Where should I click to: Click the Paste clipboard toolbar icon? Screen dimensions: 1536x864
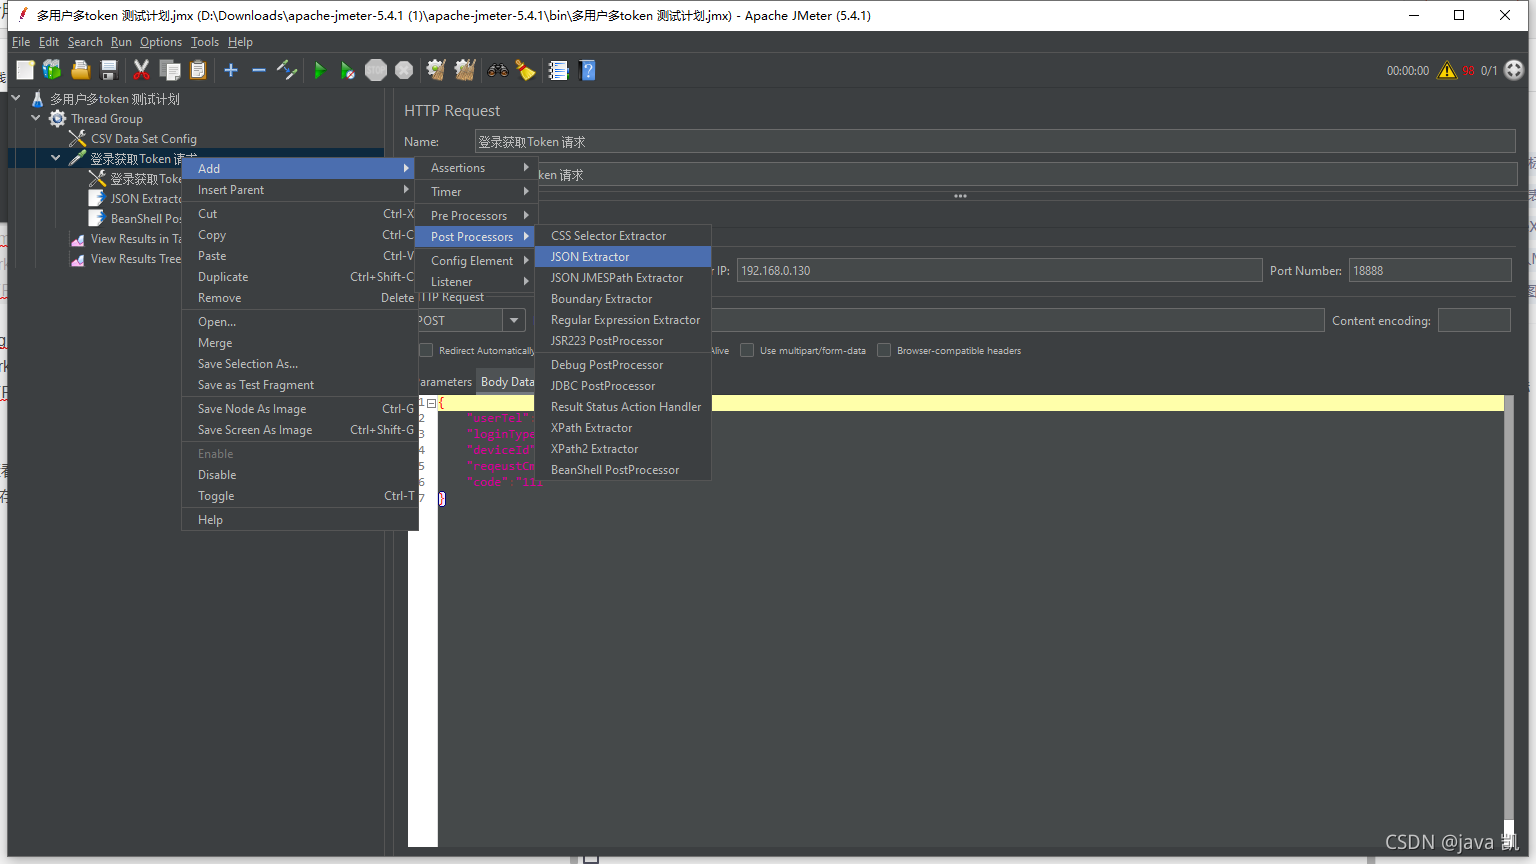pos(198,70)
